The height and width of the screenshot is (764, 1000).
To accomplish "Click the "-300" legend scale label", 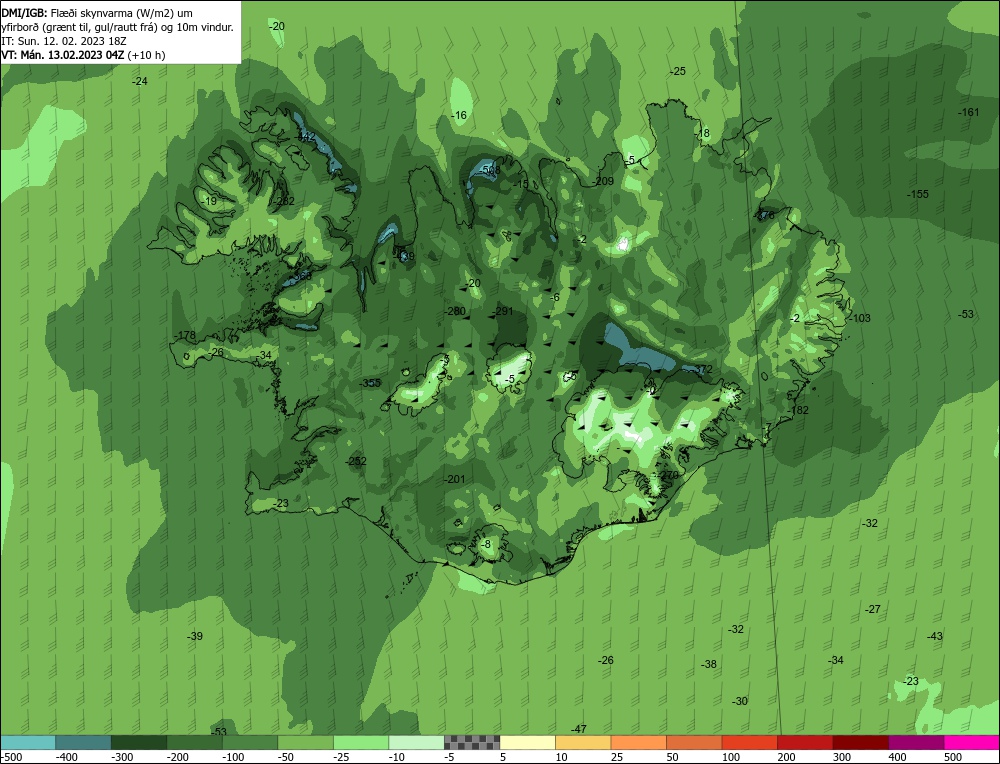I will click(x=122, y=757).
